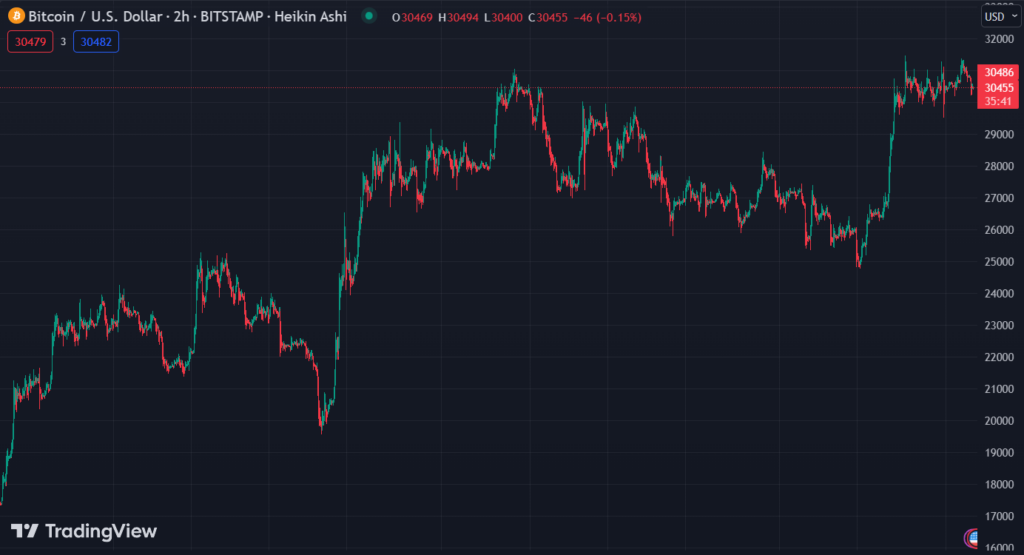Viewport: 1024px width, 555px height.
Task: Click 18000 on the price scale
Action: (999, 484)
